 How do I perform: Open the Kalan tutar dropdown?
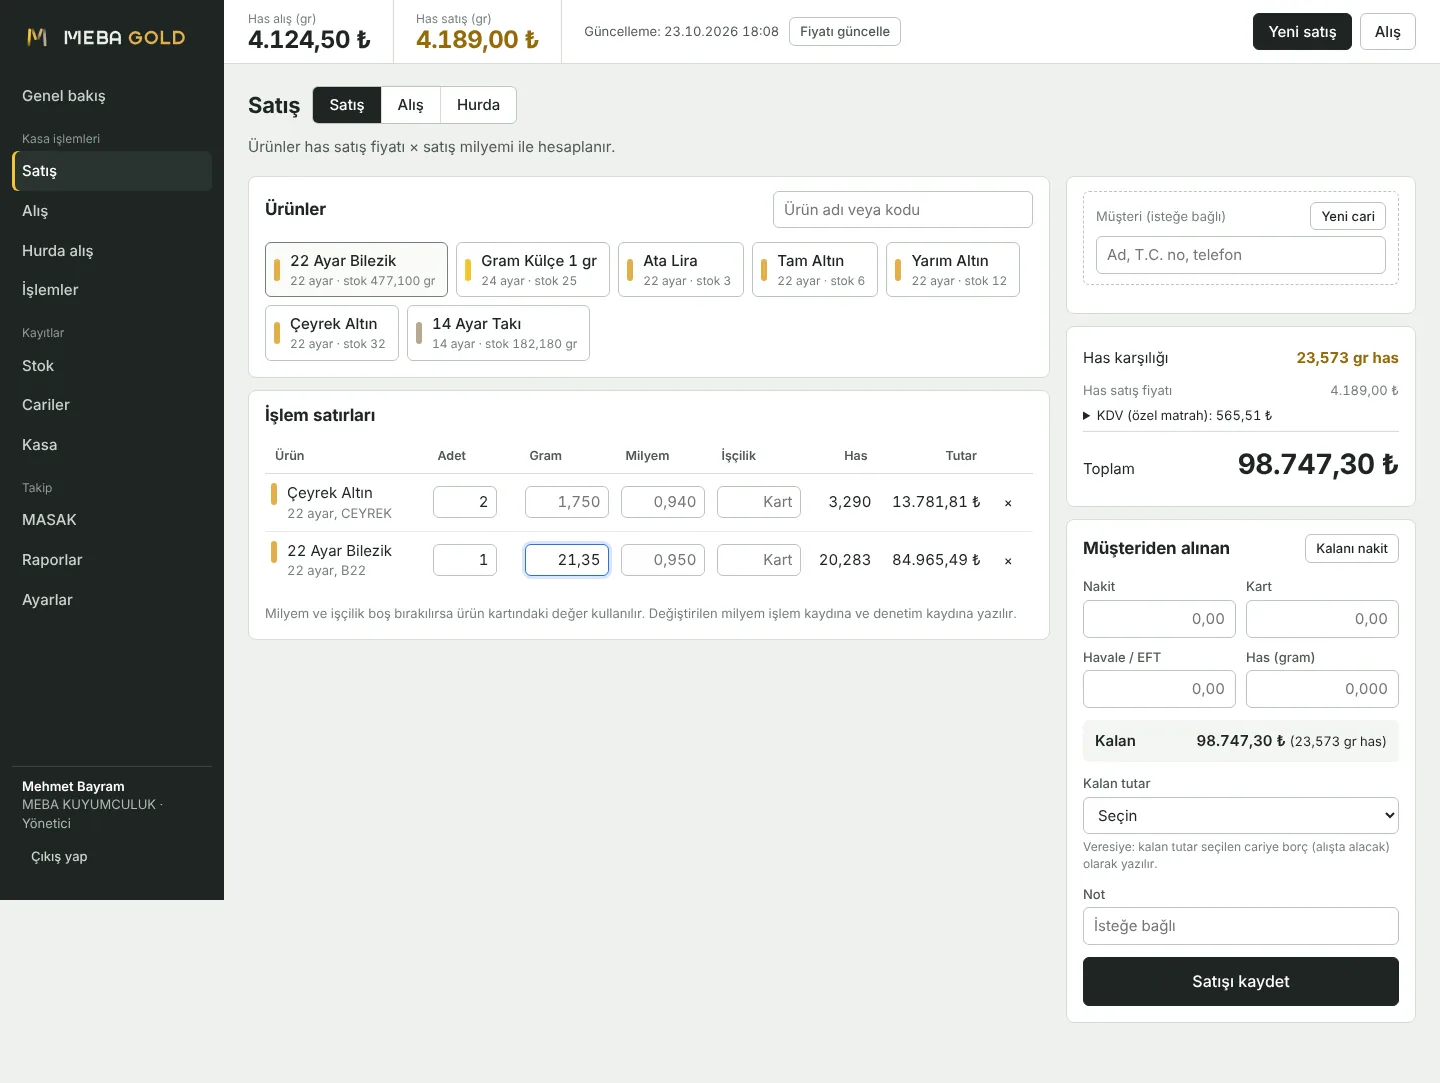tap(1240, 815)
